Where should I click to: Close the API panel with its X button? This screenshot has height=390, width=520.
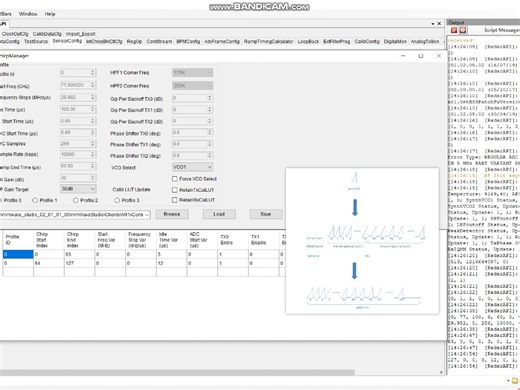[x=439, y=23]
